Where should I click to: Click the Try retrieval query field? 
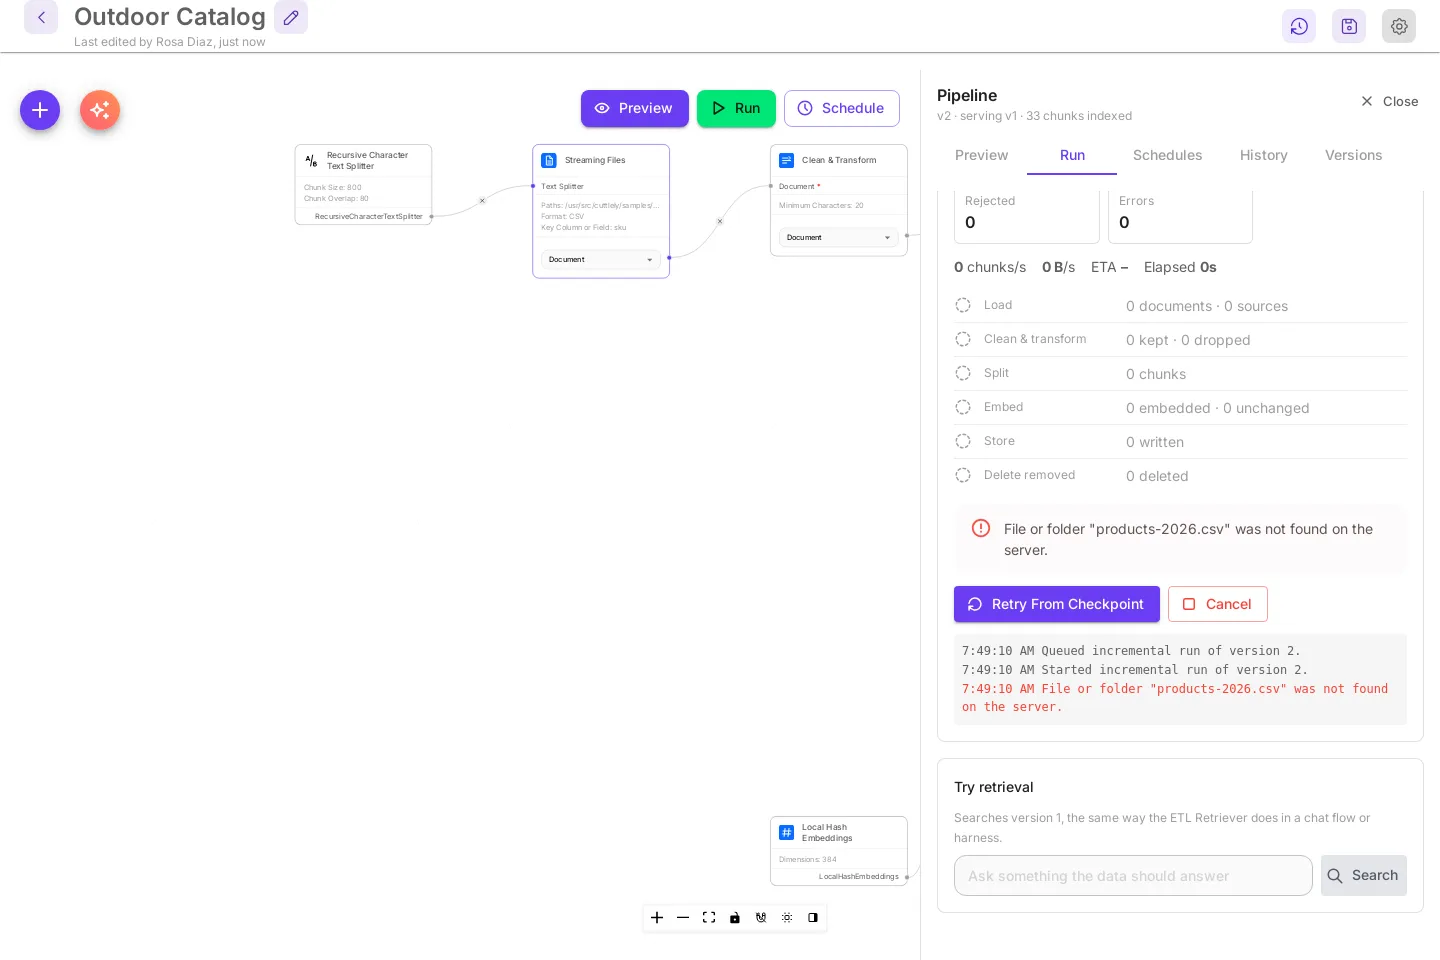pyautogui.click(x=1133, y=876)
